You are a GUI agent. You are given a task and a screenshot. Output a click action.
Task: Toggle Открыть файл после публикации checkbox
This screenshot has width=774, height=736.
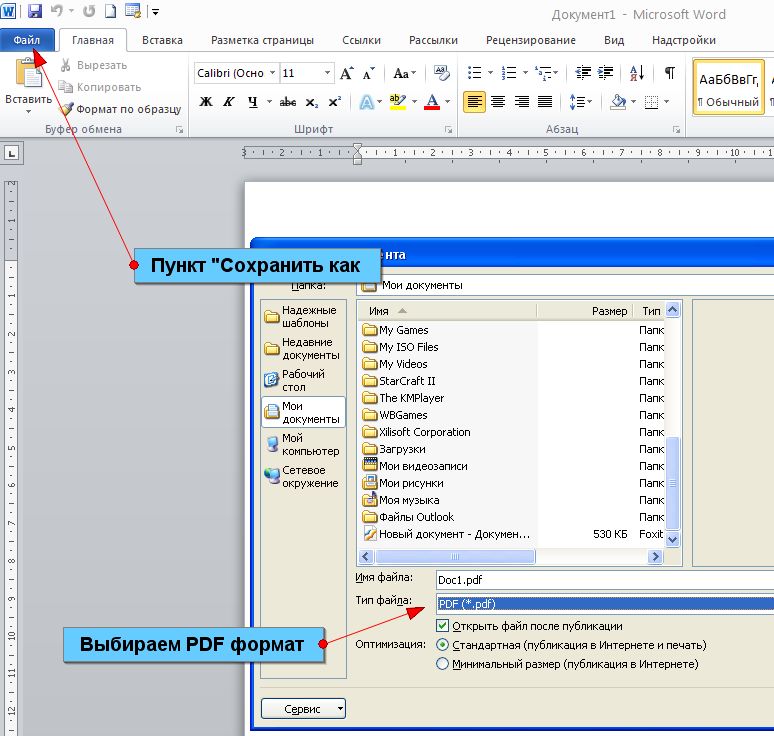pyautogui.click(x=442, y=626)
